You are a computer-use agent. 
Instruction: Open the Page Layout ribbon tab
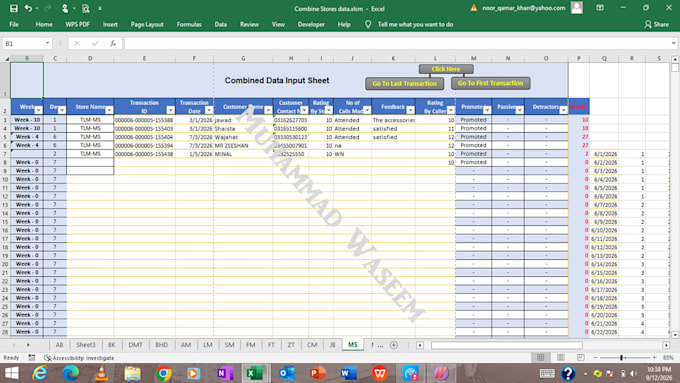pos(147,24)
